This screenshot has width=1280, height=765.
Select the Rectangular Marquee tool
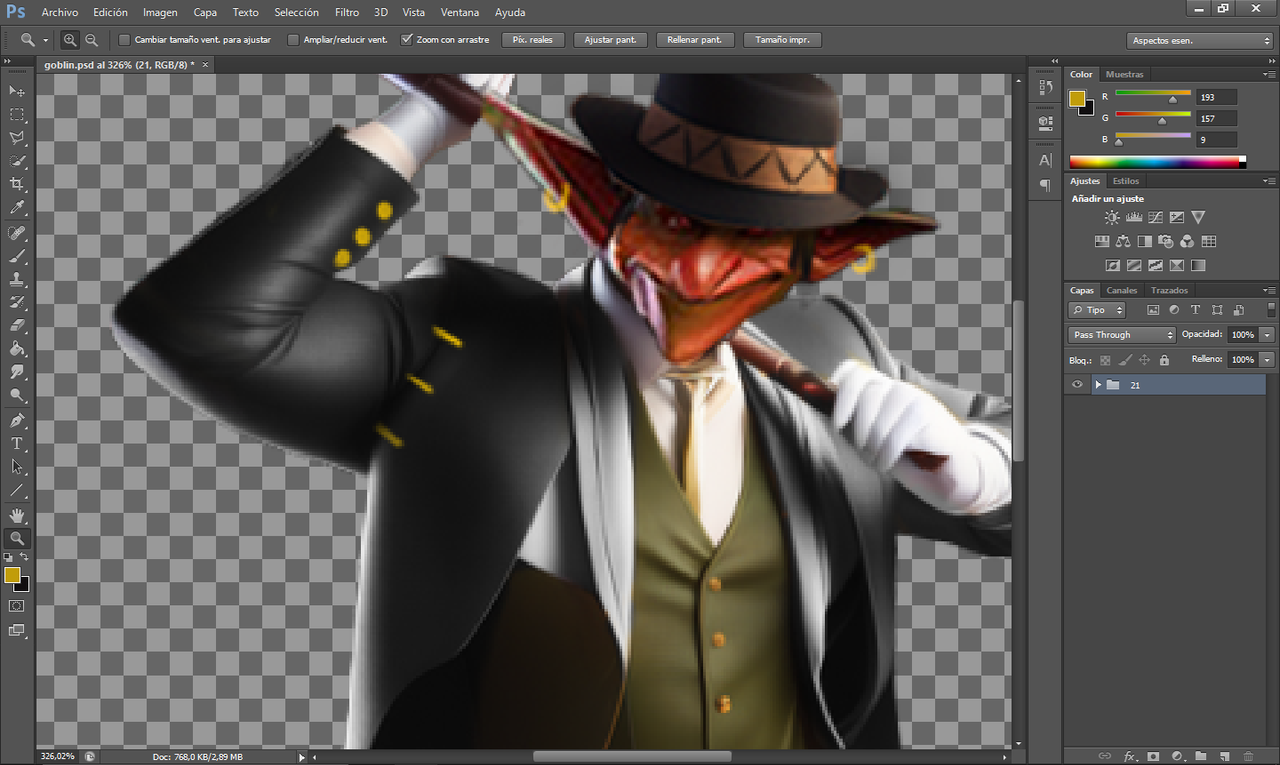[x=17, y=115]
